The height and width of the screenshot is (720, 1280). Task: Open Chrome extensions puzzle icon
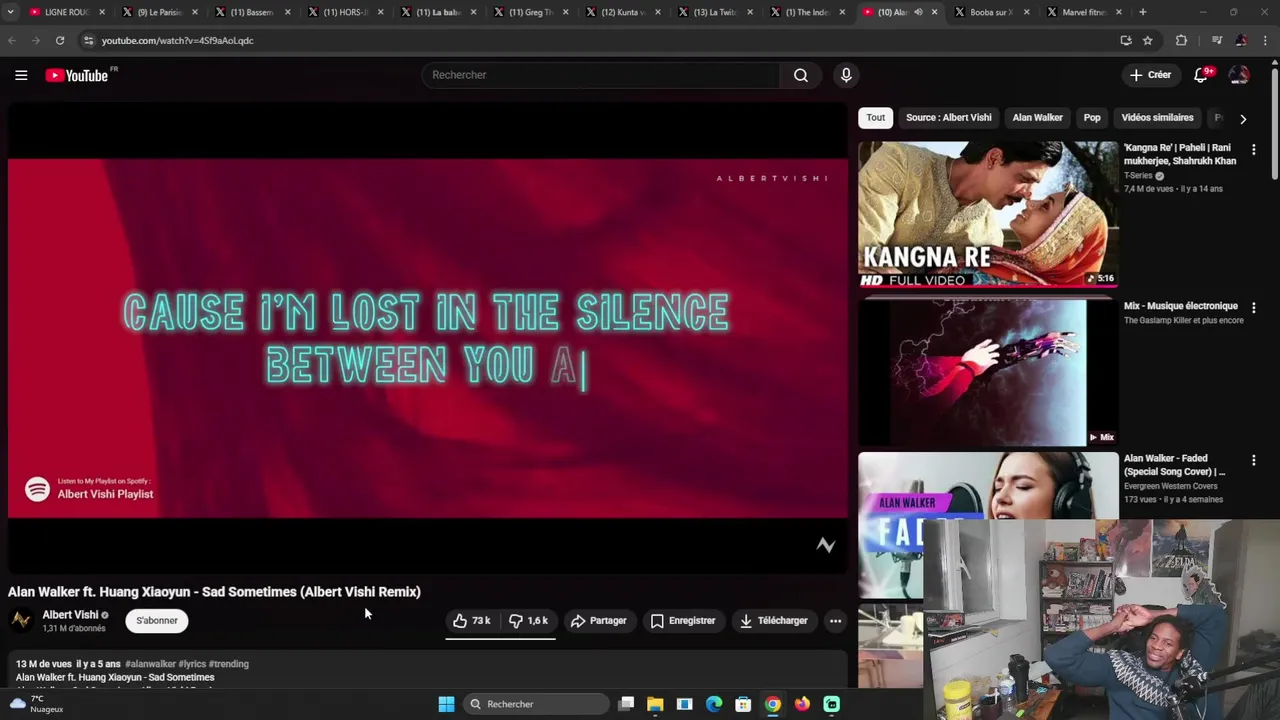[x=1182, y=40]
